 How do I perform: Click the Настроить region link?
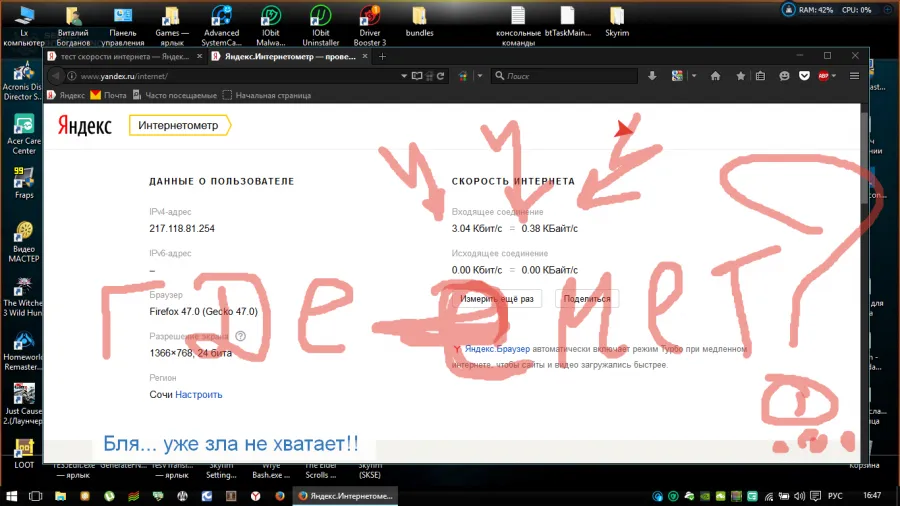199,395
